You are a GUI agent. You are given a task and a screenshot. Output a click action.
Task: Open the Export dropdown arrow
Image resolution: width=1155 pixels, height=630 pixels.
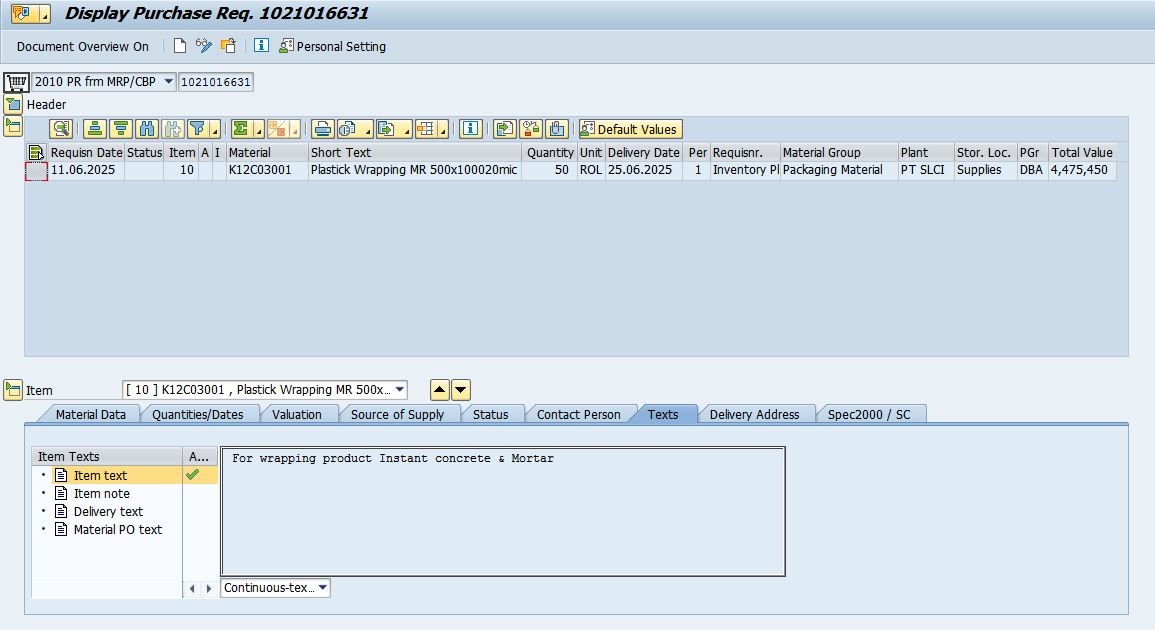coord(405,130)
